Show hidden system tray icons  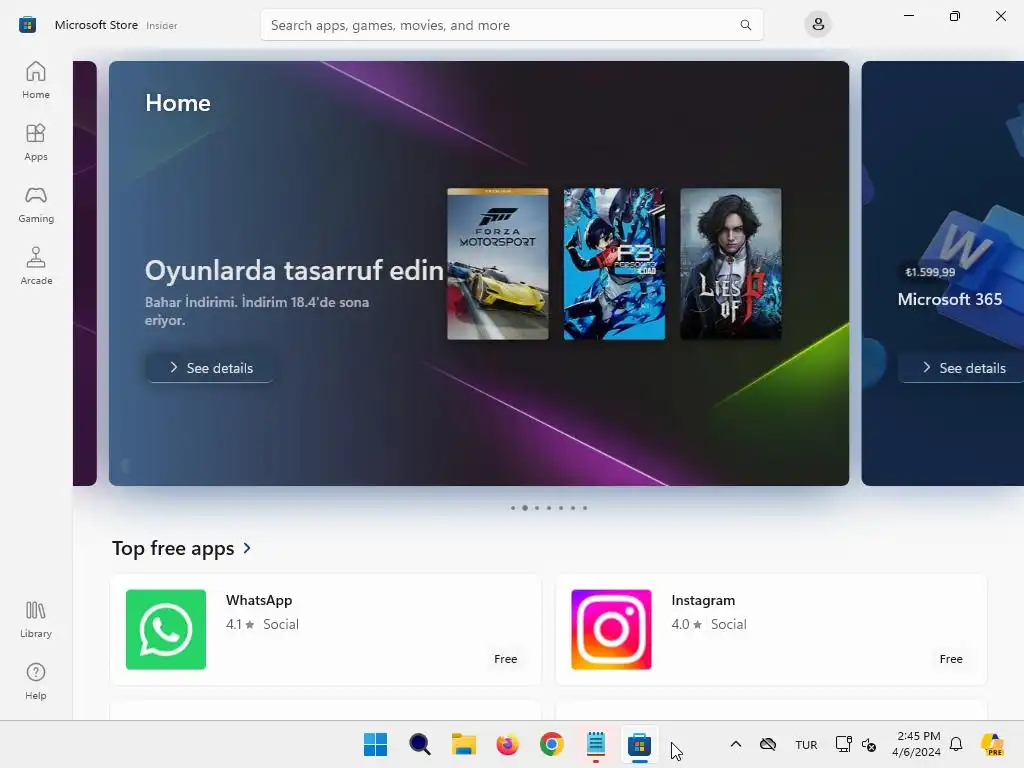735,744
